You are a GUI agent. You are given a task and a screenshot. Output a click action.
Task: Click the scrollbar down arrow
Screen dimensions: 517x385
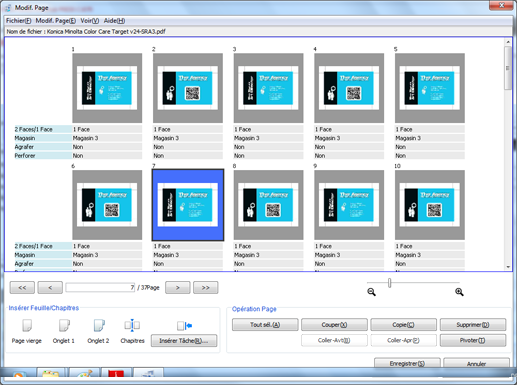tap(508, 267)
